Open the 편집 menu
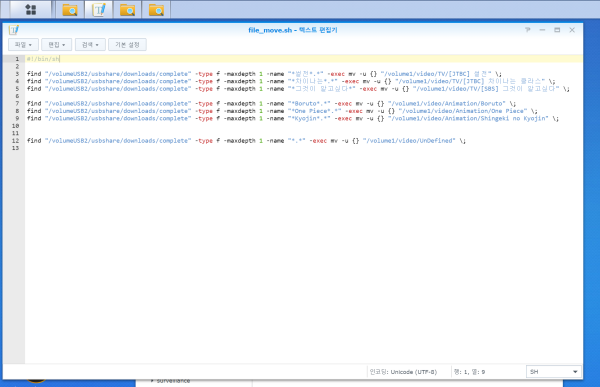This screenshot has width=600, height=387. (x=57, y=45)
